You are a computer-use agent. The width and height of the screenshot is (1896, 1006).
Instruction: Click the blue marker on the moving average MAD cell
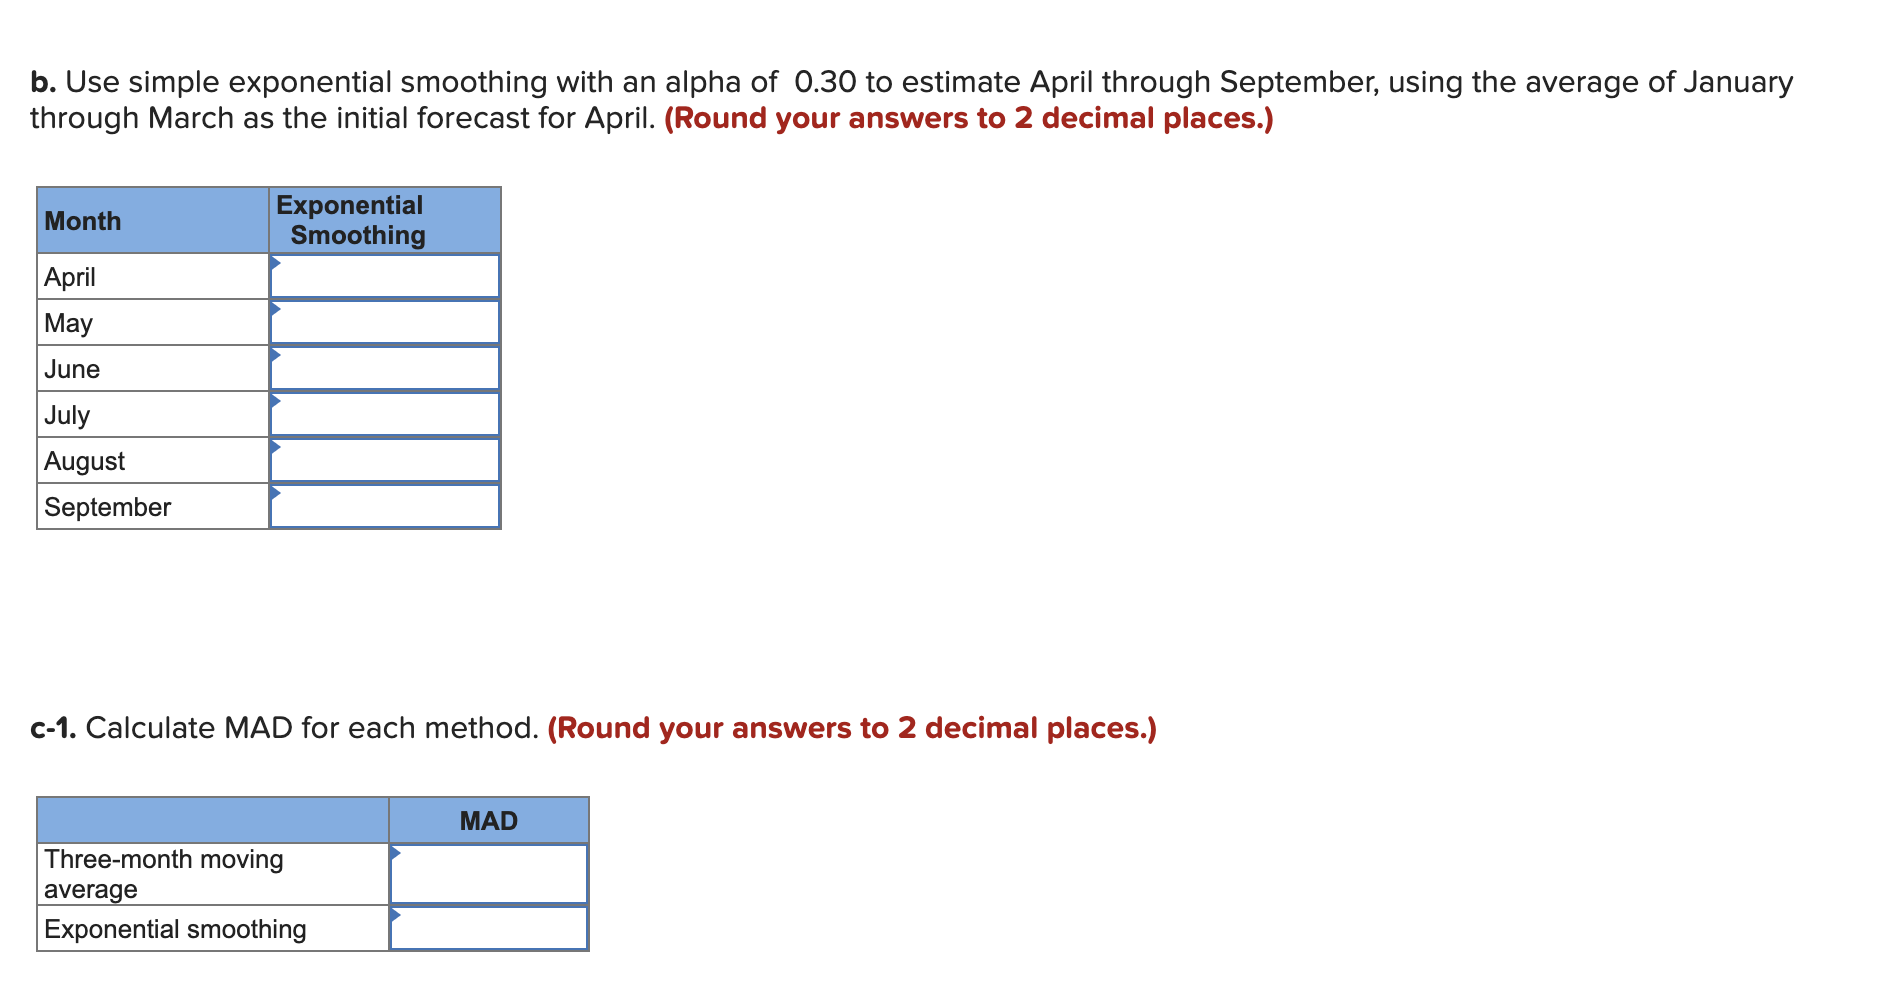394,852
